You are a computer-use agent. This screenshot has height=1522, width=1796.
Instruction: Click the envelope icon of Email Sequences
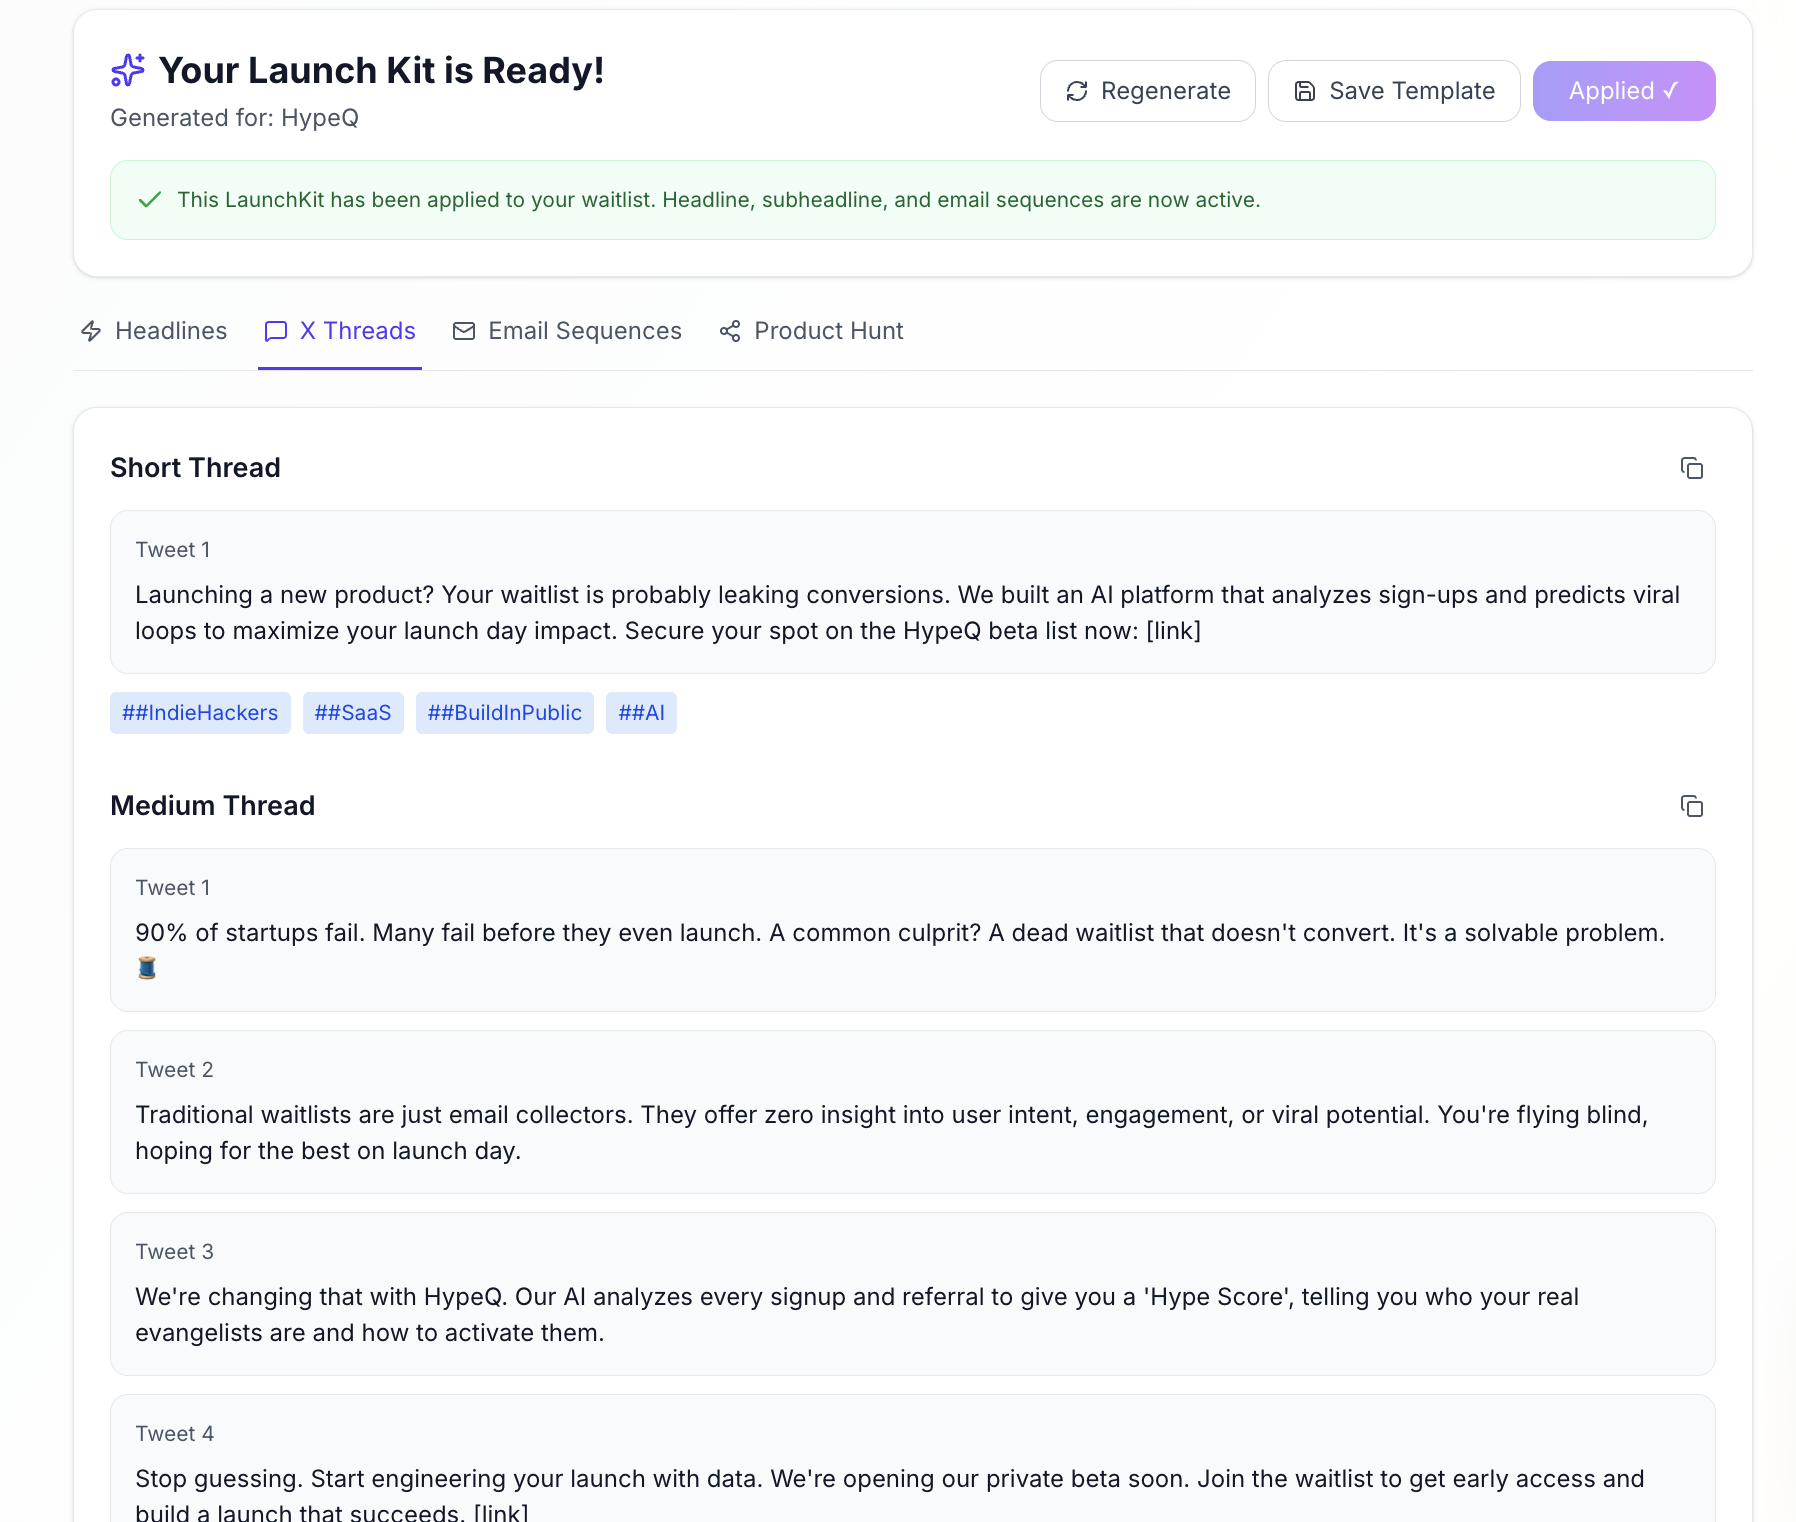tap(464, 331)
